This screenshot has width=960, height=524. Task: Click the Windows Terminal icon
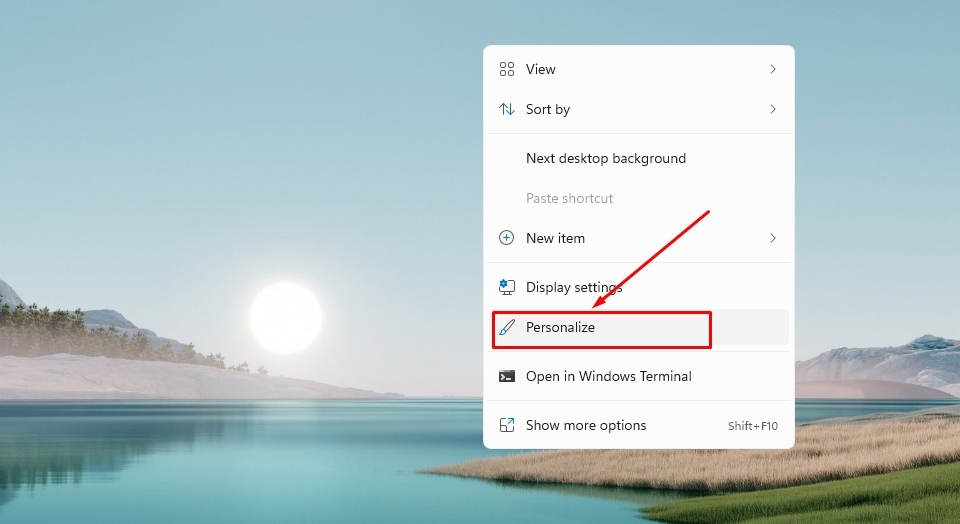point(506,376)
